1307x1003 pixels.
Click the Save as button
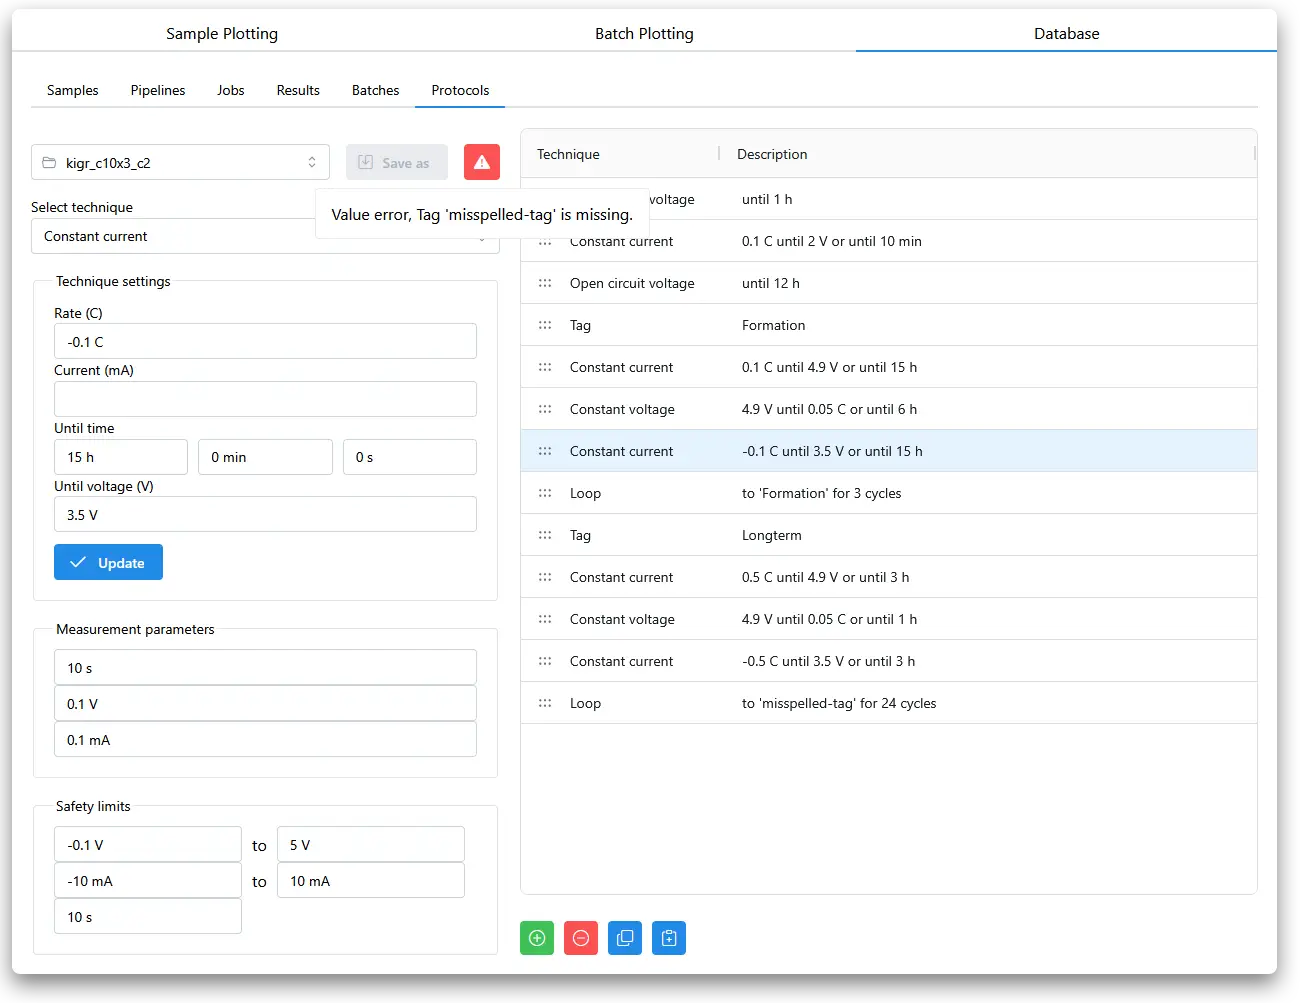click(397, 162)
